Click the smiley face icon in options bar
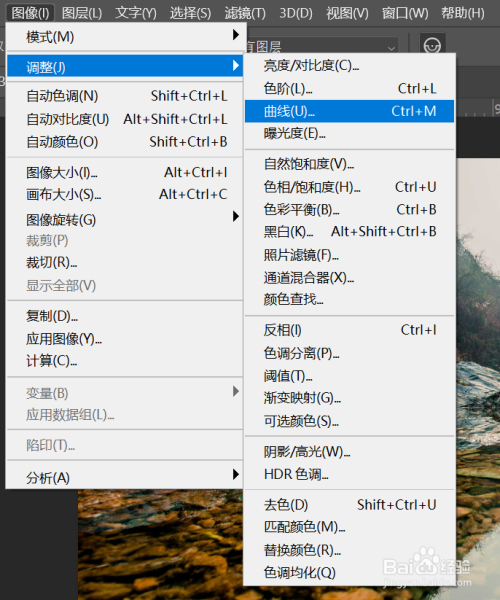This screenshot has width=500, height=600. tap(432, 45)
